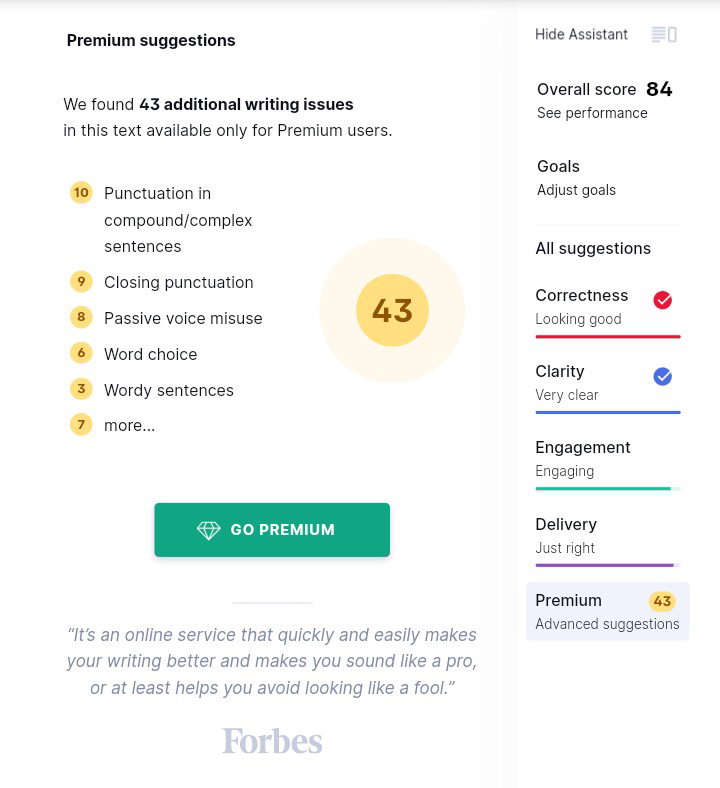Click the diamond icon on Go Premium
This screenshot has height=788, width=720.
(x=209, y=530)
